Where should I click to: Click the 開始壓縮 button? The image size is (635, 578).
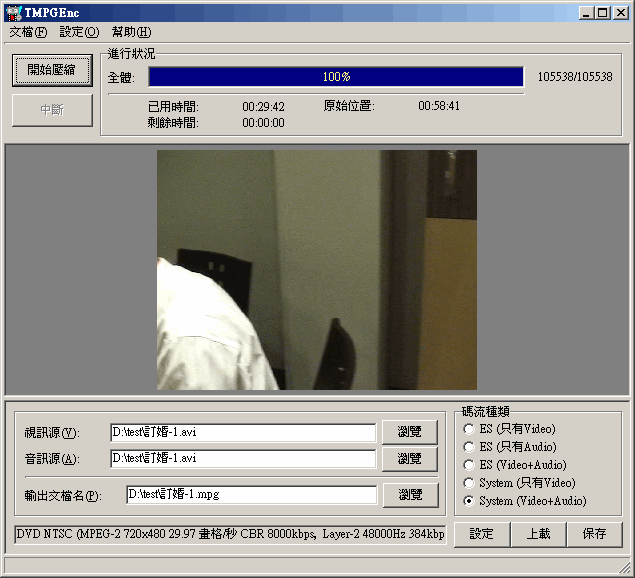point(52,70)
